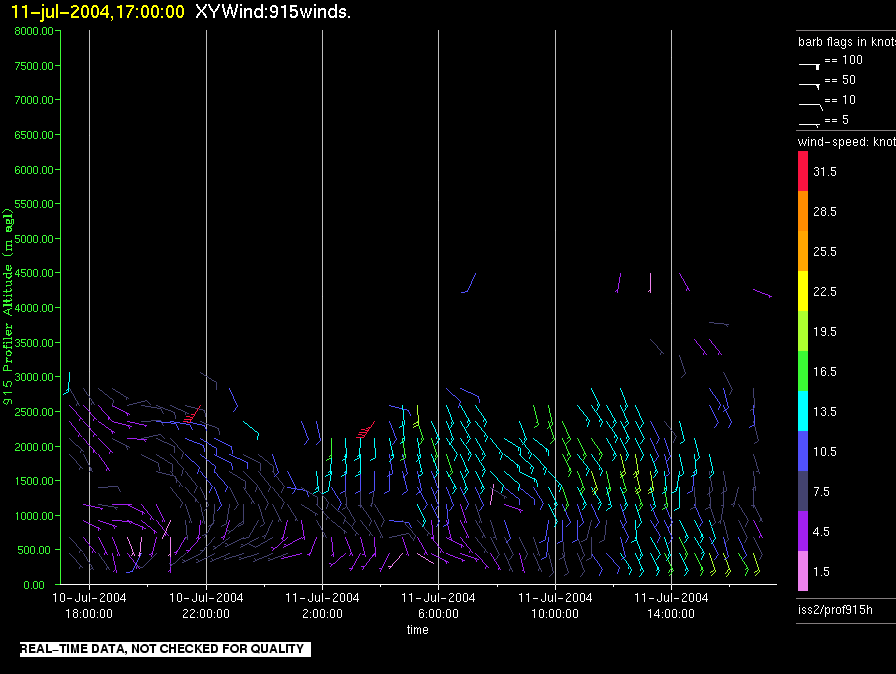Image resolution: width=896 pixels, height=674 pixels.
Task: Select the yellow 22.5 knot color swatch
Action: pos(803,291)
